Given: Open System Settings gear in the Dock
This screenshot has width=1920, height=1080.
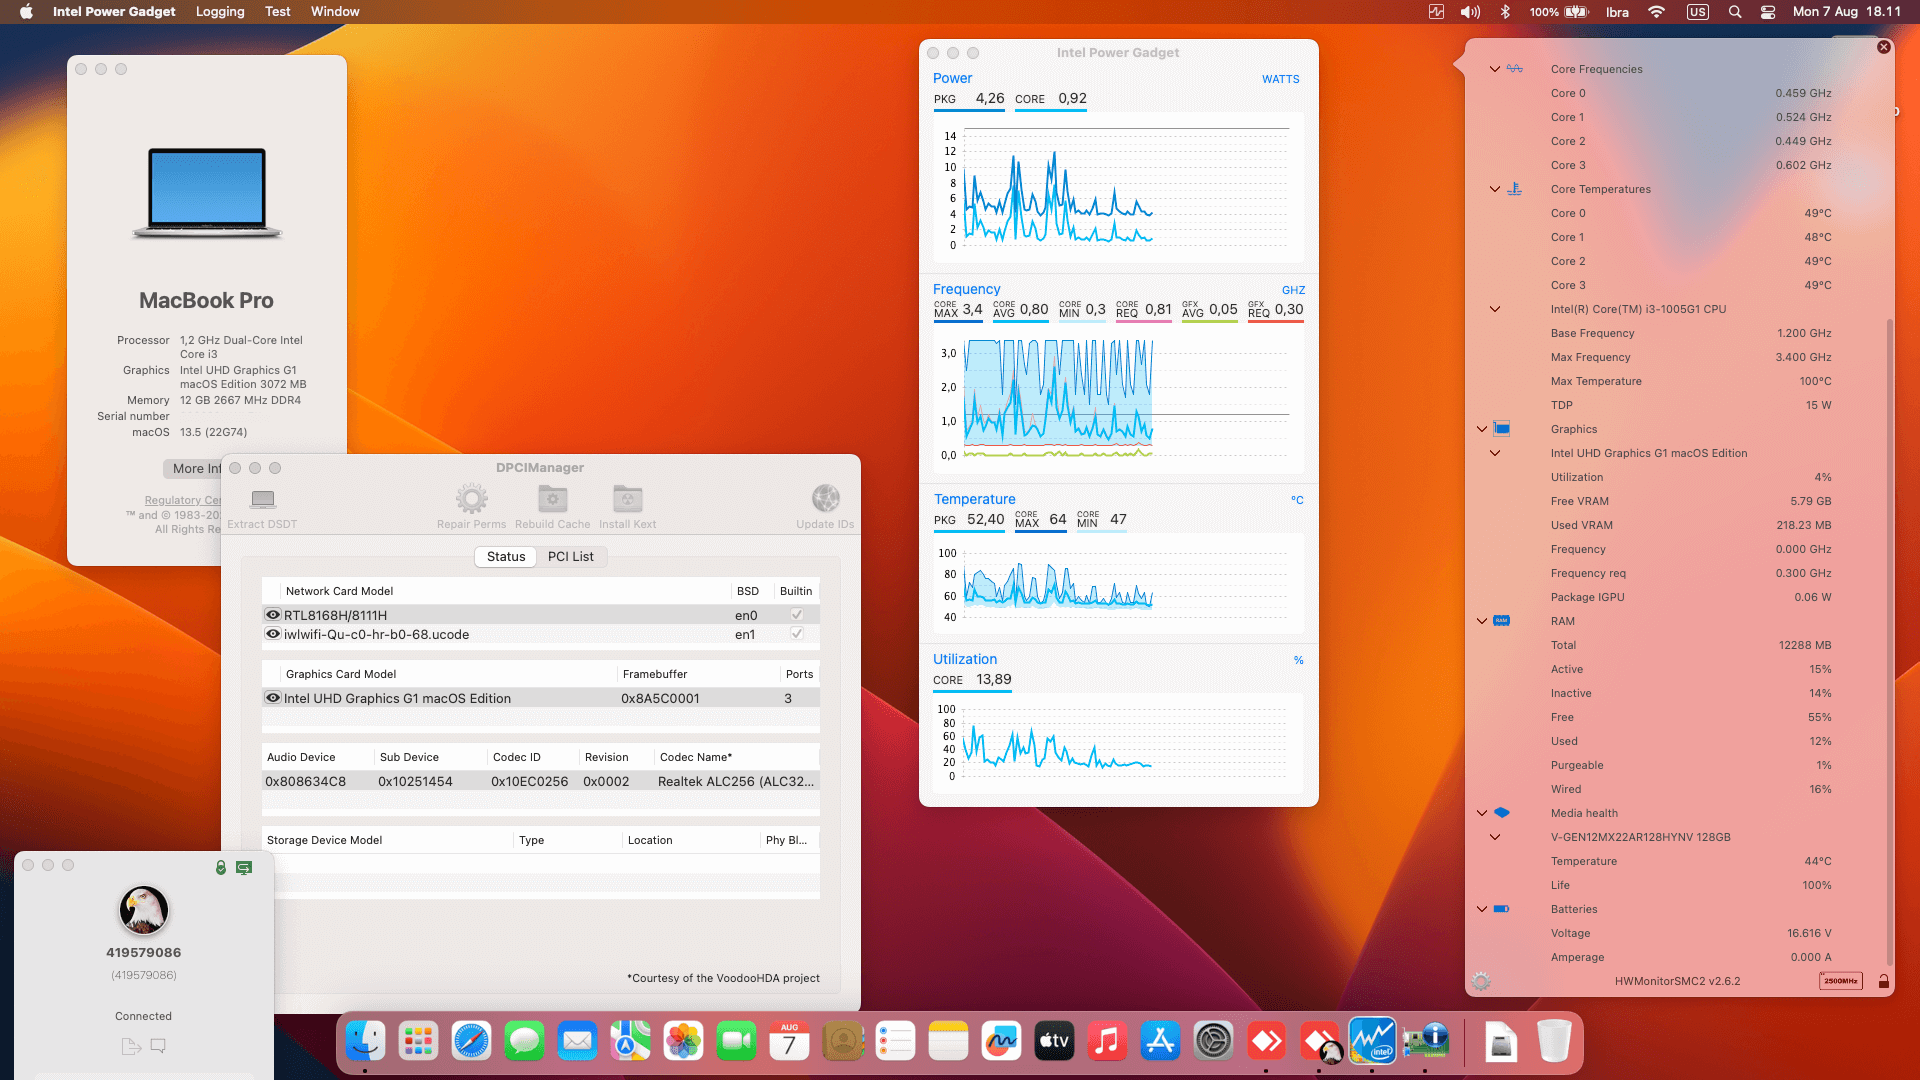Looking at the screenshot, I should coord(1213,1041).
